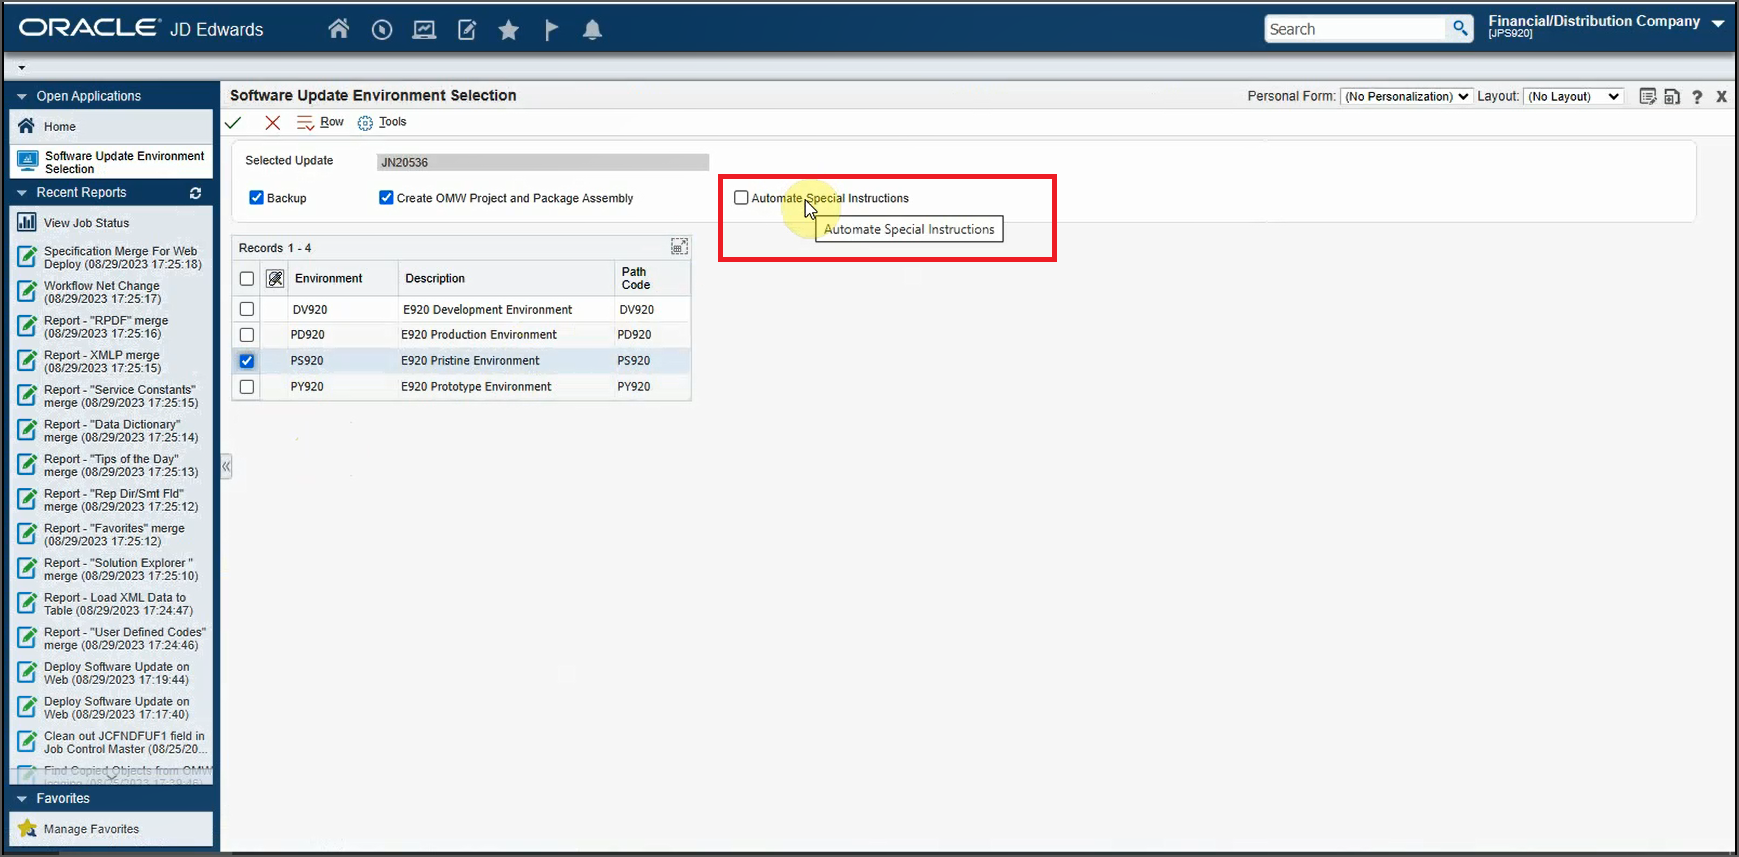Viewport: 1739px width, 857px height.
Task: Open the Recent Reports clock icon
Action: [381, 30]
